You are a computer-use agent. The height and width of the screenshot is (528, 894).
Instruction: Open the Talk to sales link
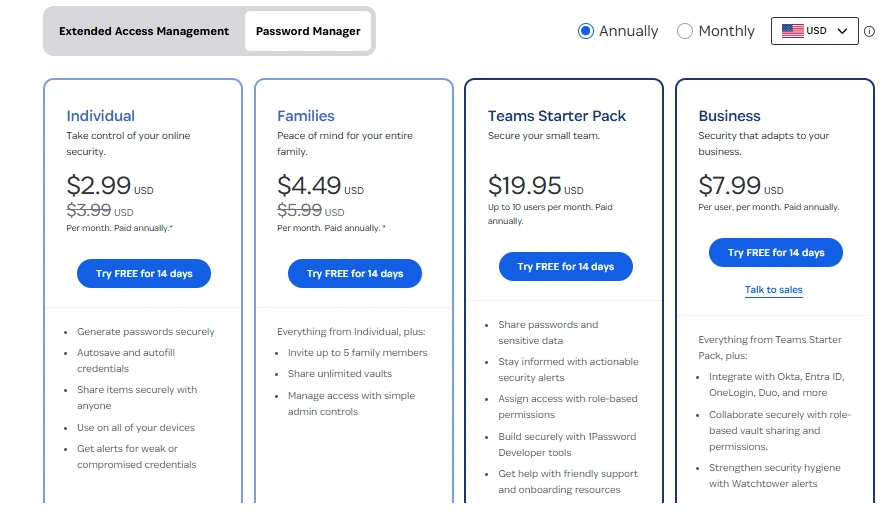pyautogui.click(x=774, y=290)
